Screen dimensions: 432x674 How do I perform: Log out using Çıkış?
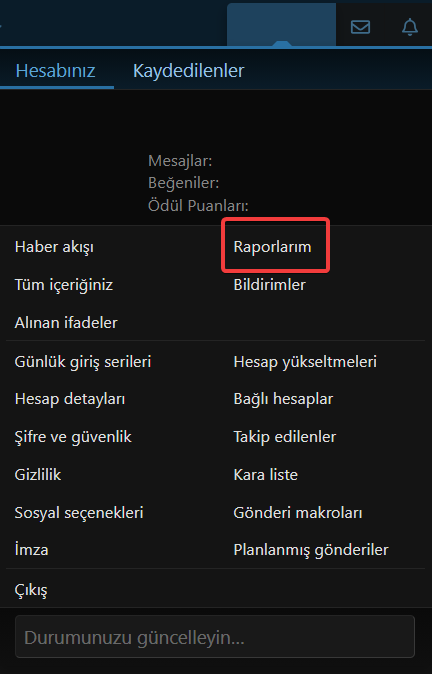pyautogui.click(x=31, y=590)
